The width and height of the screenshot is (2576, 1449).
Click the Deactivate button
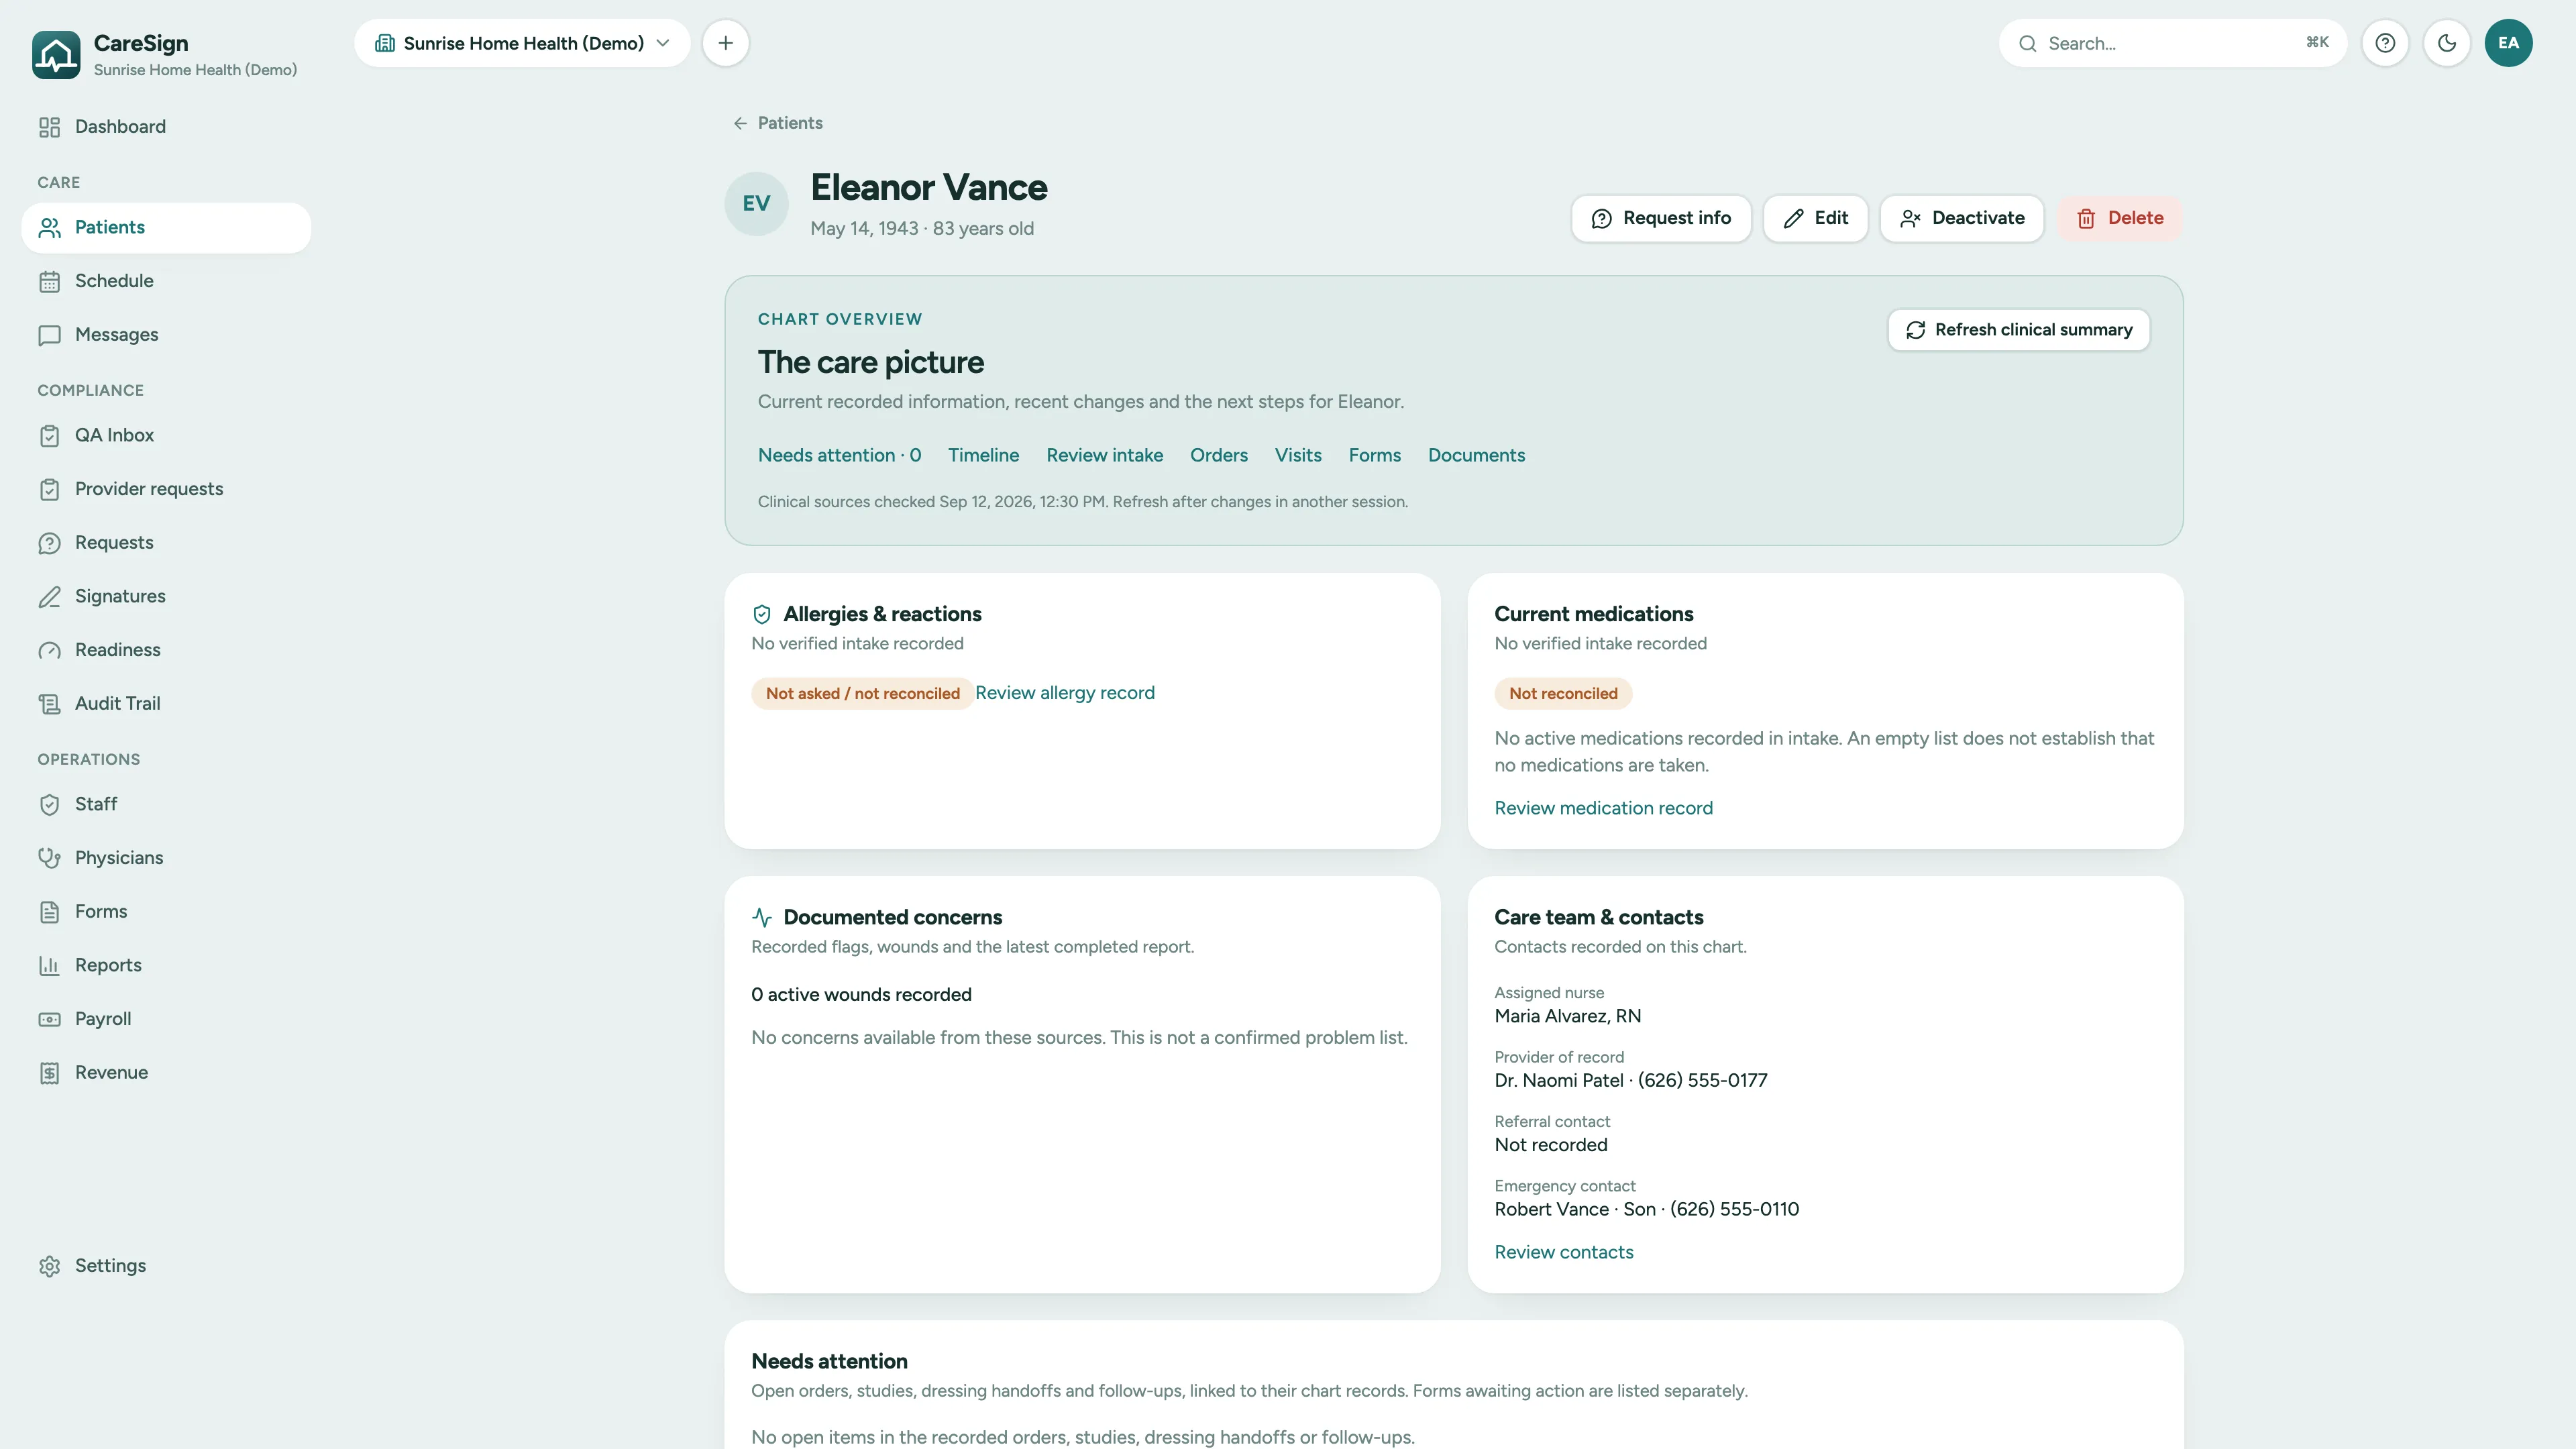click(1962, 218)
